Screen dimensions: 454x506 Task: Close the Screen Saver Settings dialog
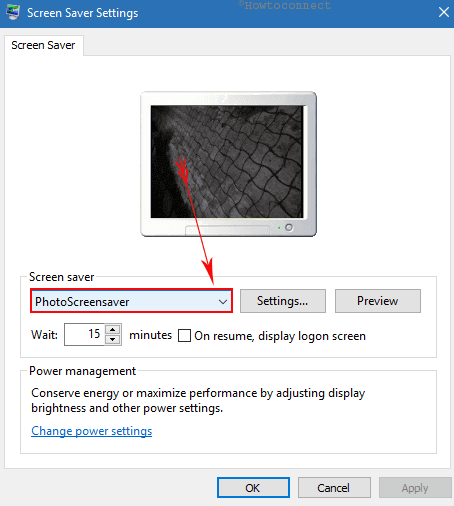(x=444, y=13)
